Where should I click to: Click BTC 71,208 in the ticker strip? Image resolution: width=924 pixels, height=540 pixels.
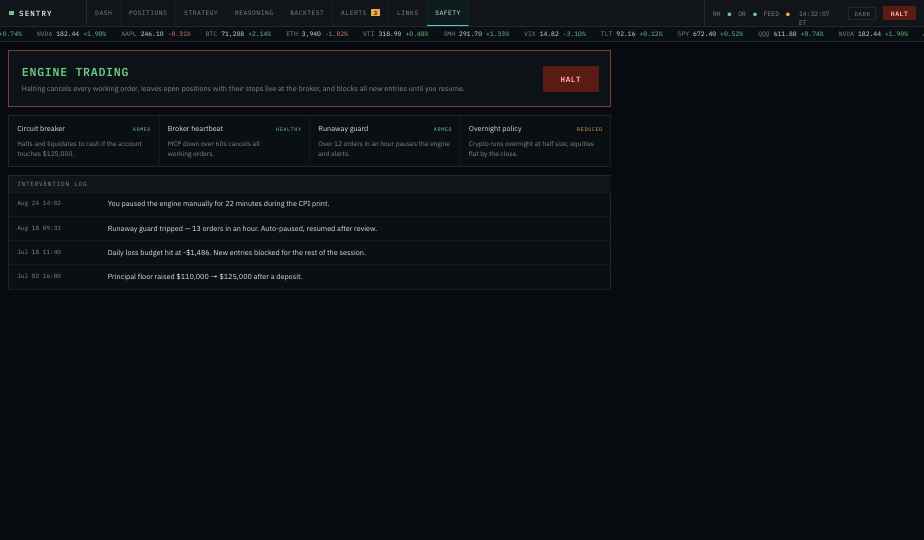(x=238, y=34)
